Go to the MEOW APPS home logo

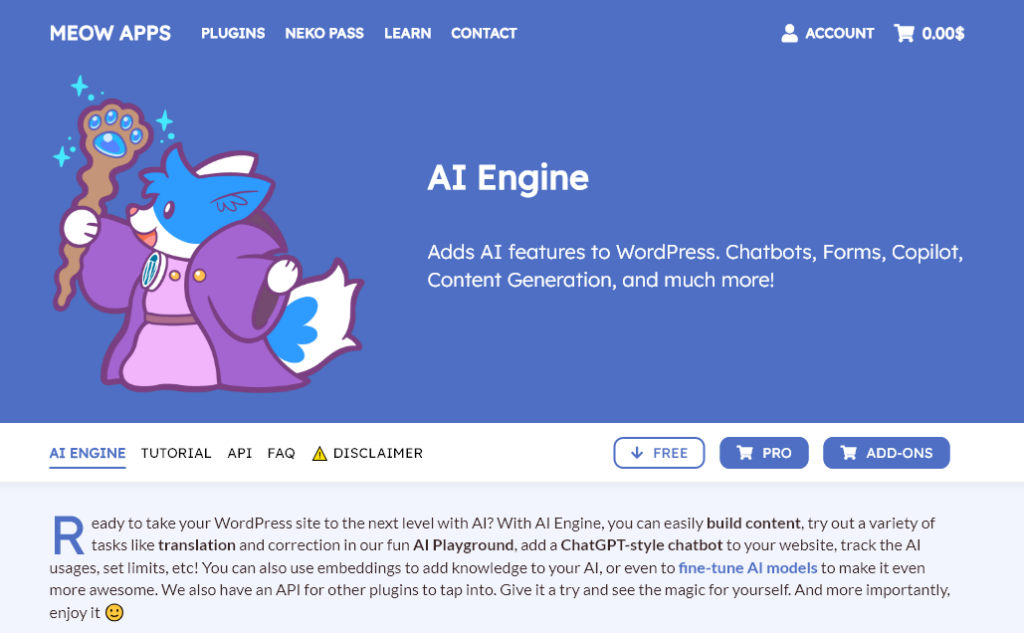(x=110, y=33)
